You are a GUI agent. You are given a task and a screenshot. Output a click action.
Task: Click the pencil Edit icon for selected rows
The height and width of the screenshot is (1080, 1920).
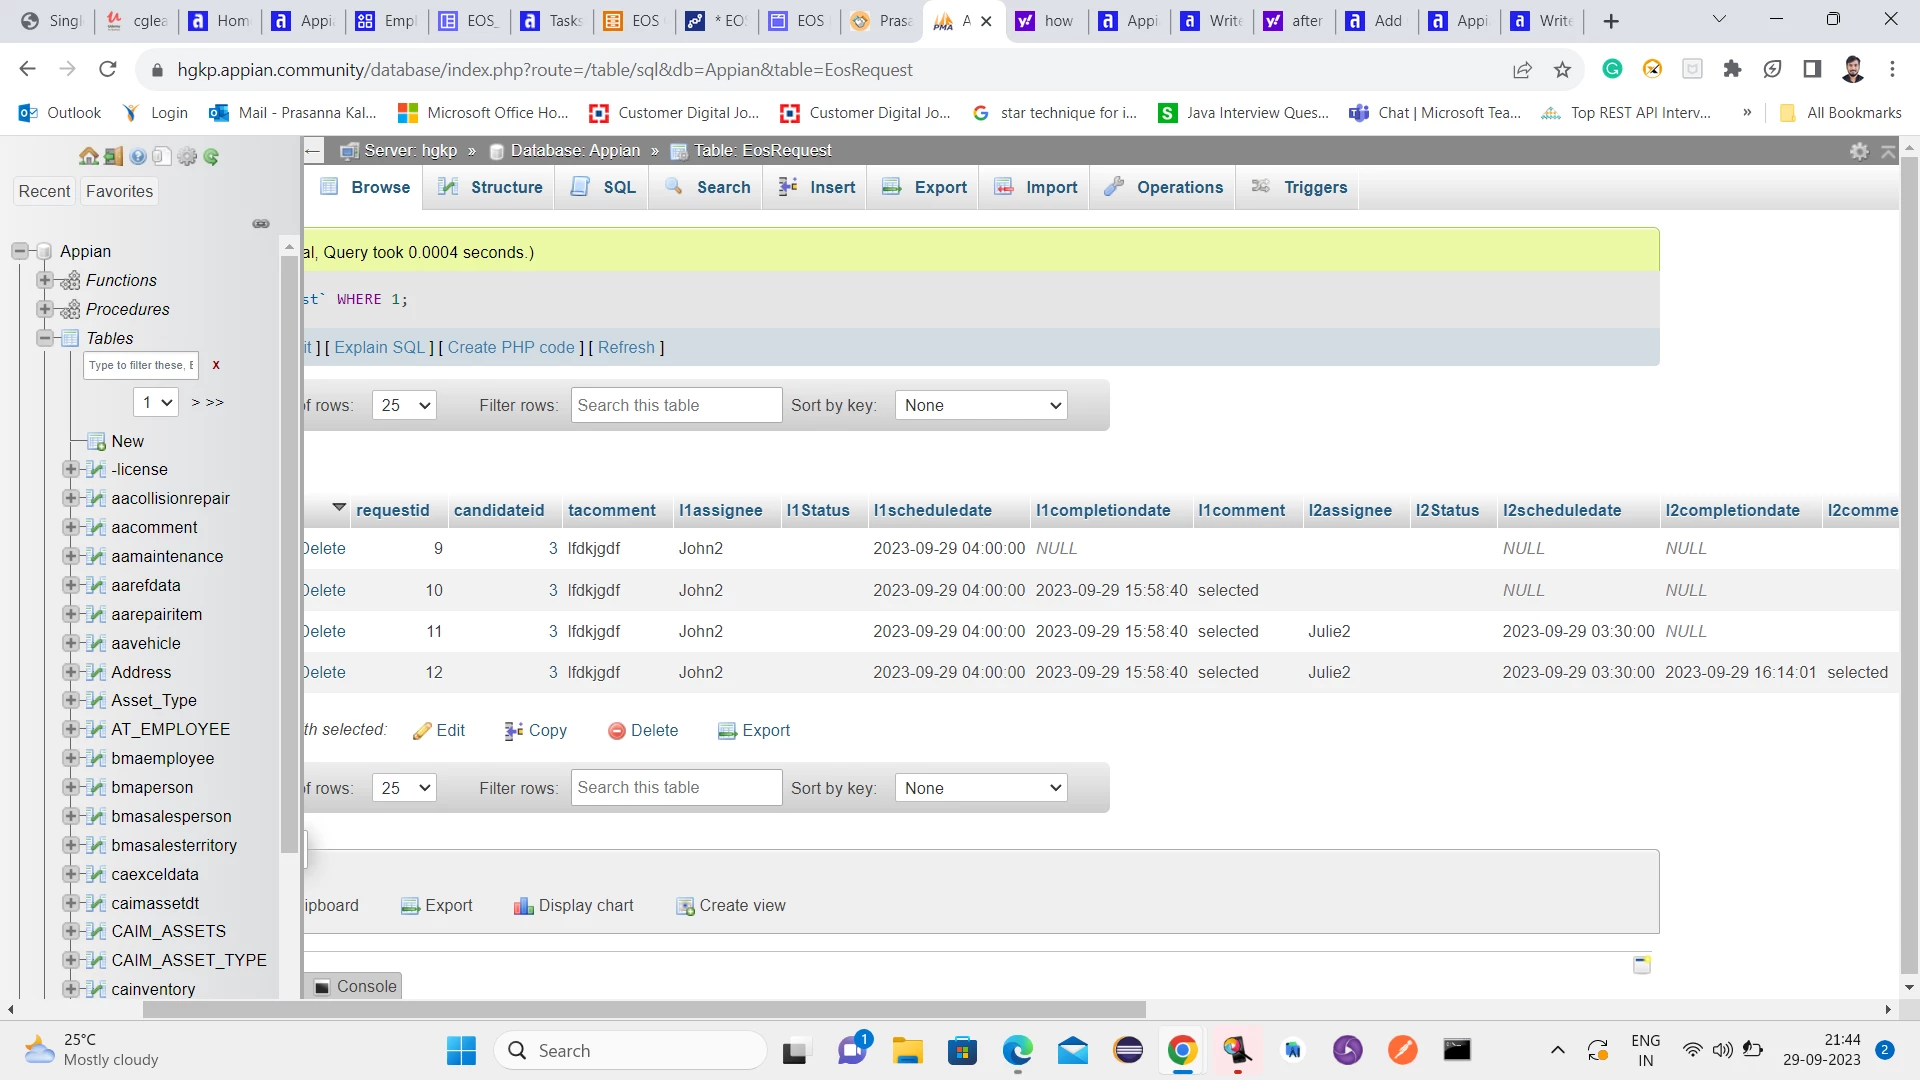[x=422, y=731]
